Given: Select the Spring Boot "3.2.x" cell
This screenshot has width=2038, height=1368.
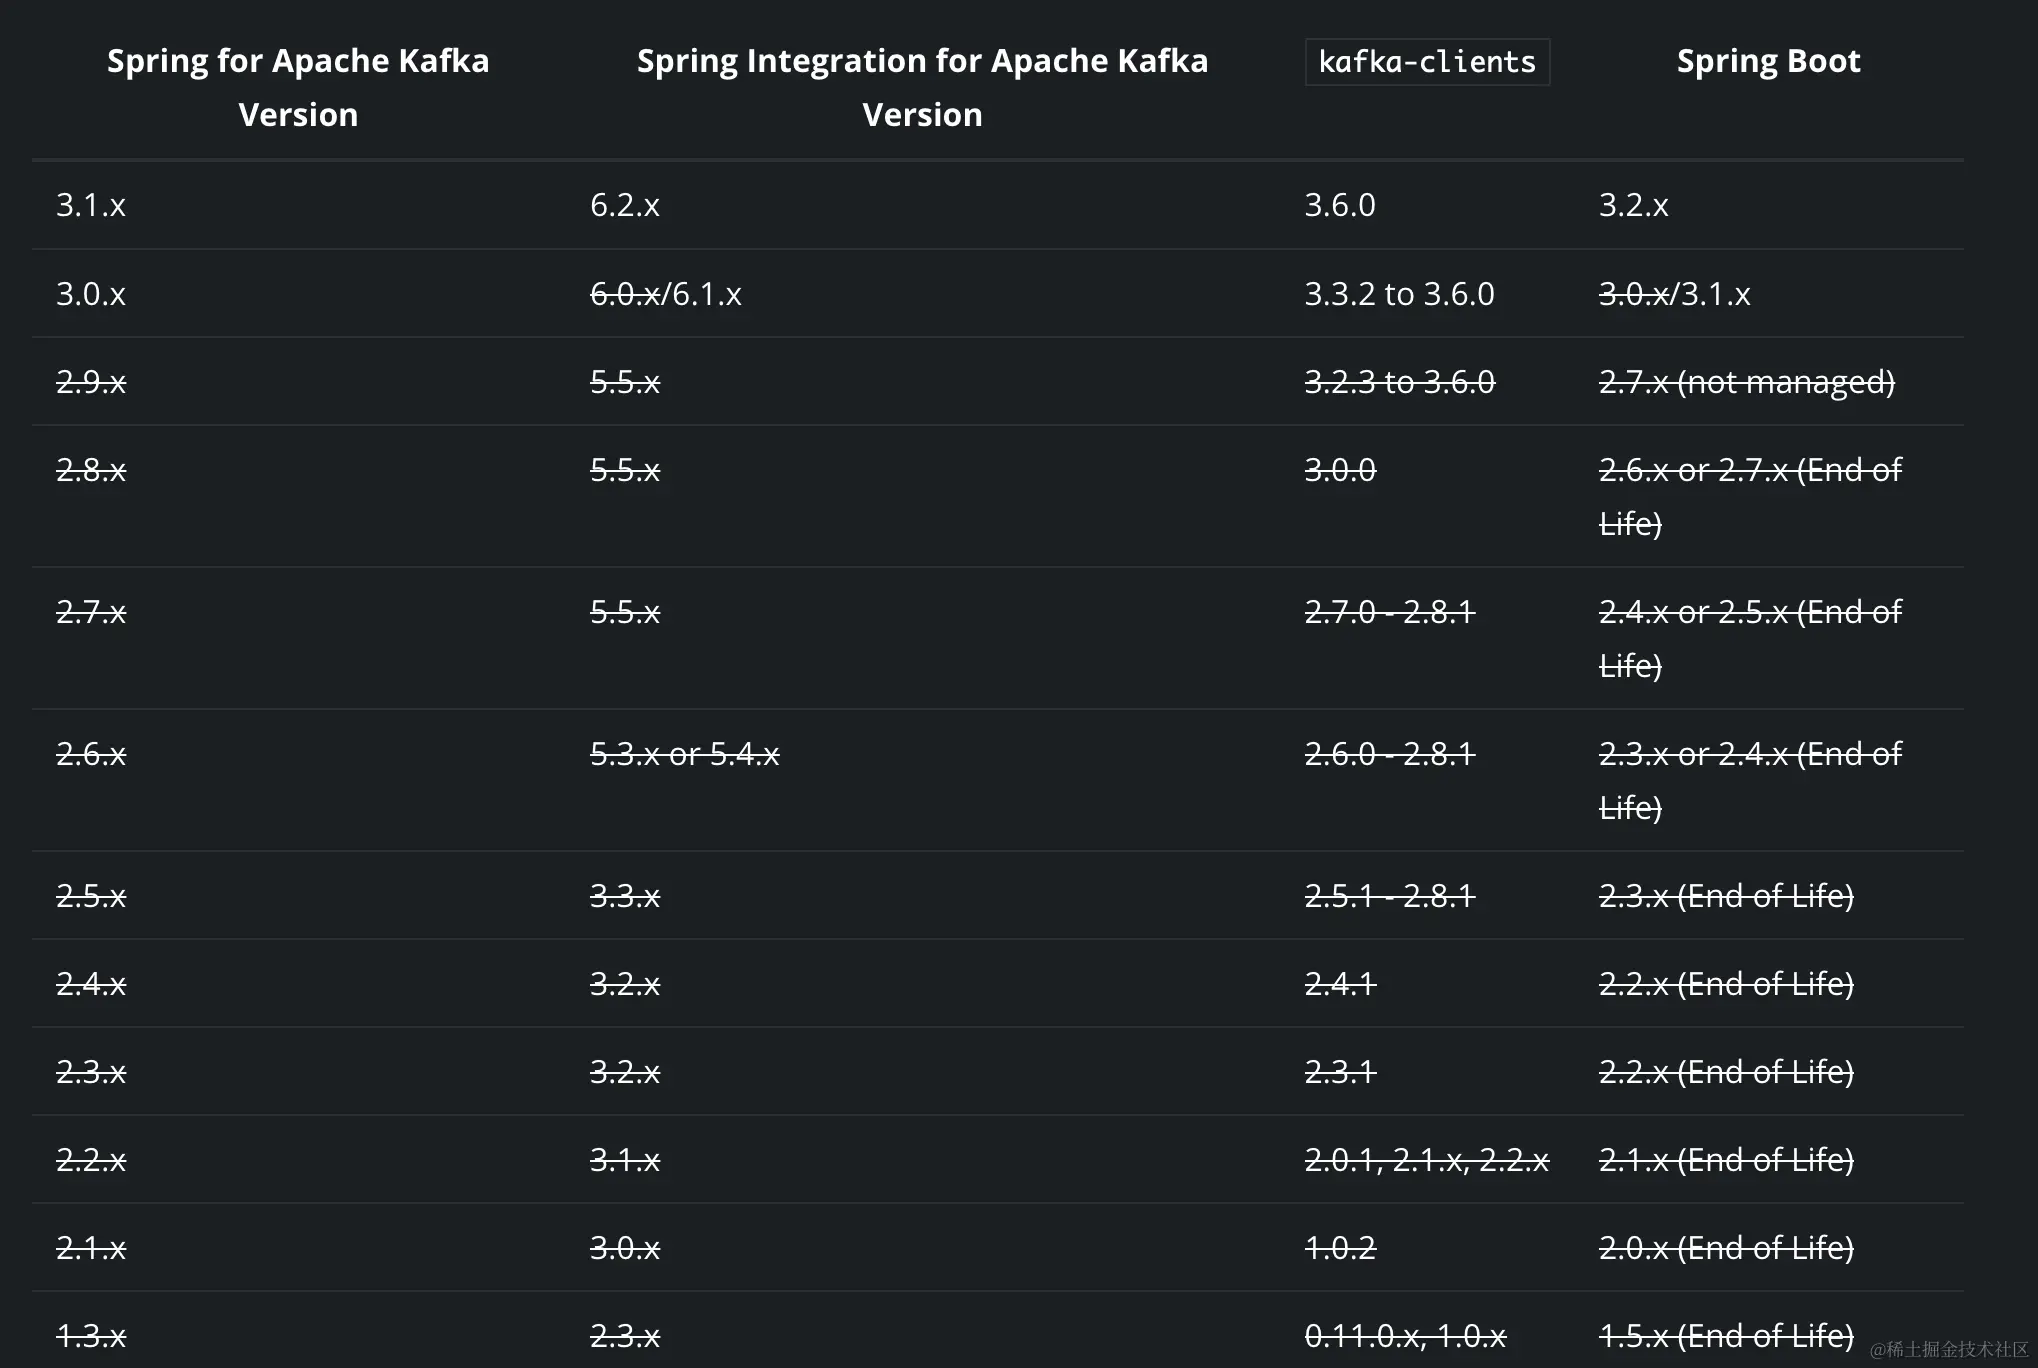Looking at the screenshot, I should (1633, 205).
